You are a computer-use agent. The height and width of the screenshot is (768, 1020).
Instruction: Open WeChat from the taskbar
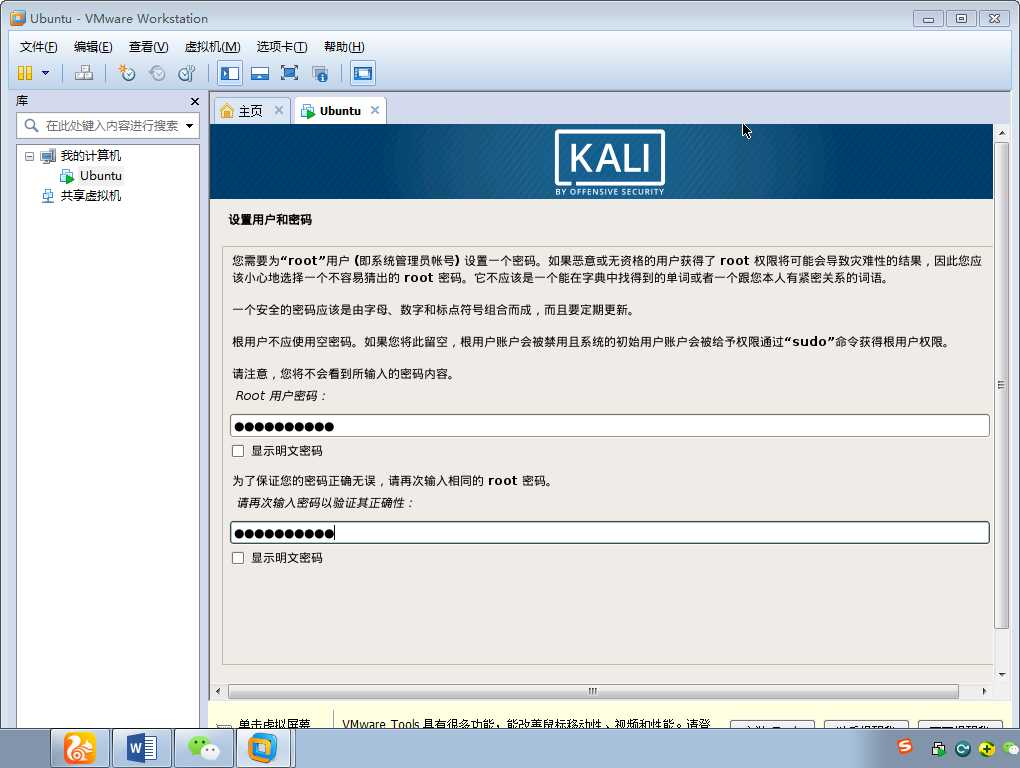[x=203, y=748]
